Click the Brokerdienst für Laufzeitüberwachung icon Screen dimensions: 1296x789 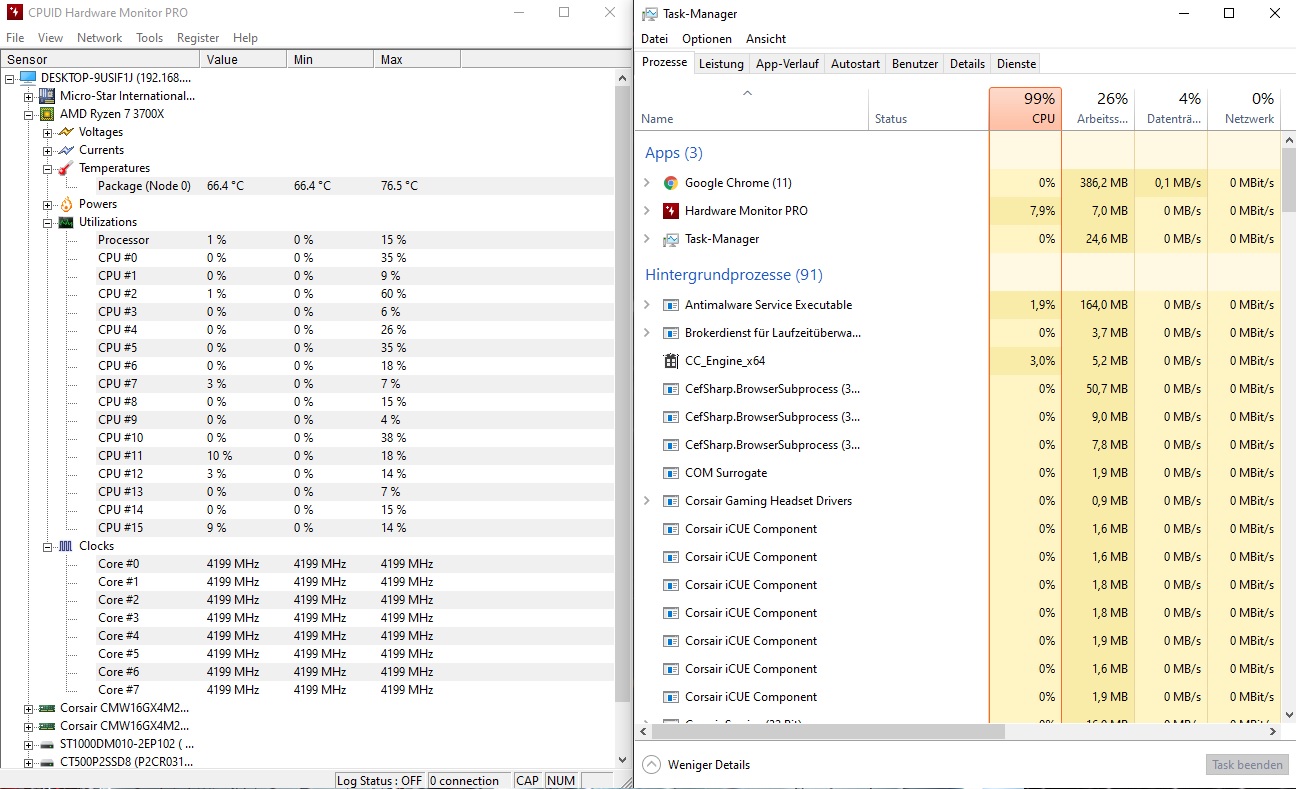tap(671, 333)
